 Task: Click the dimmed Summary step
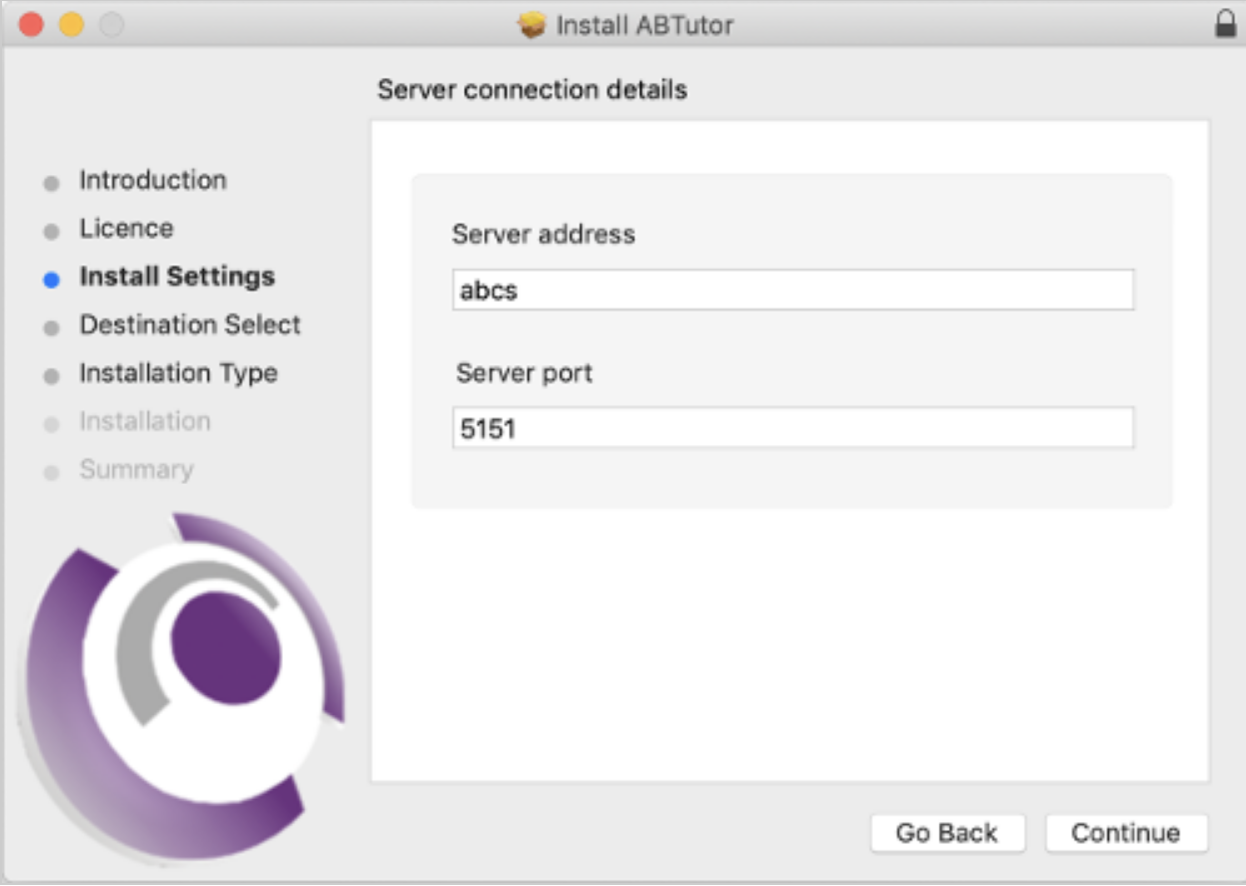137,469
